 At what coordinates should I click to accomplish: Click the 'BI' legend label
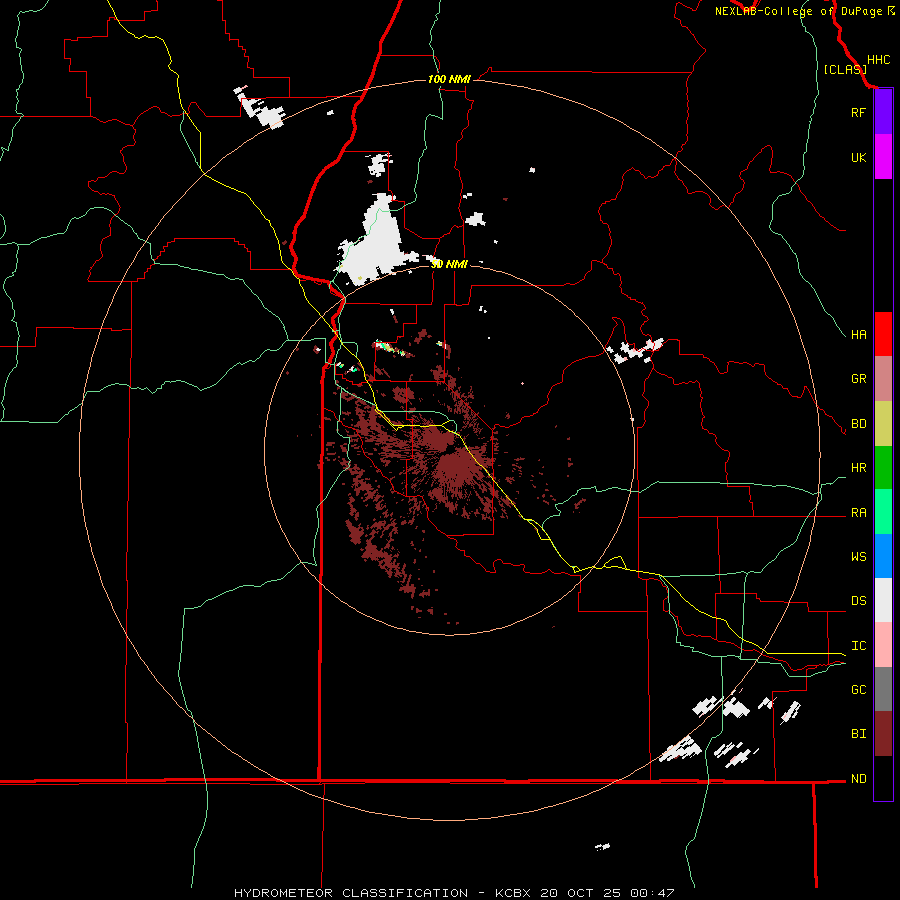(x=858, y=734)
